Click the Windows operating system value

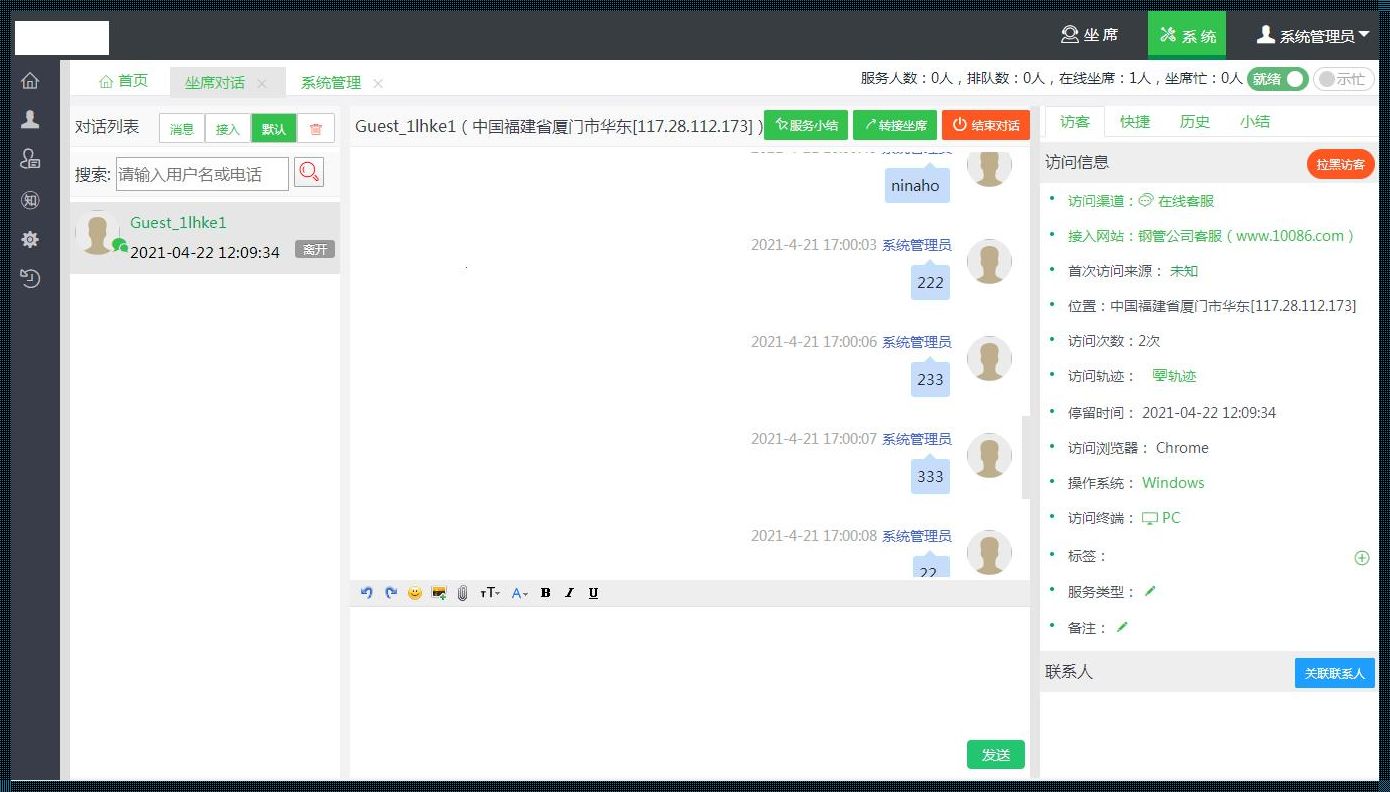pos(1173,482)
